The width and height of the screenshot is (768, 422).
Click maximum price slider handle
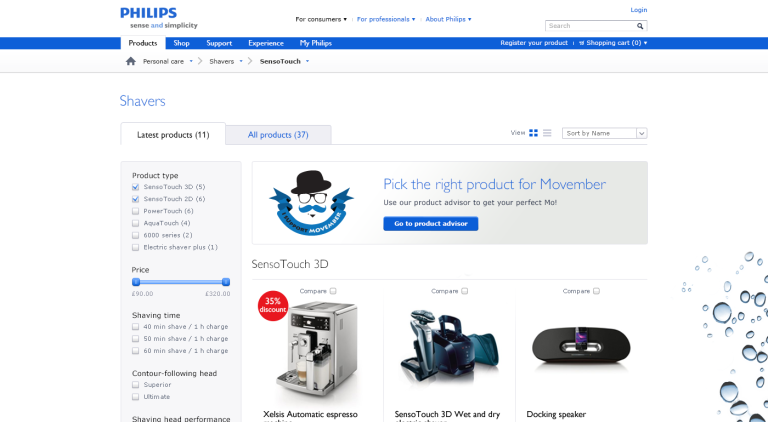(226, 282)
